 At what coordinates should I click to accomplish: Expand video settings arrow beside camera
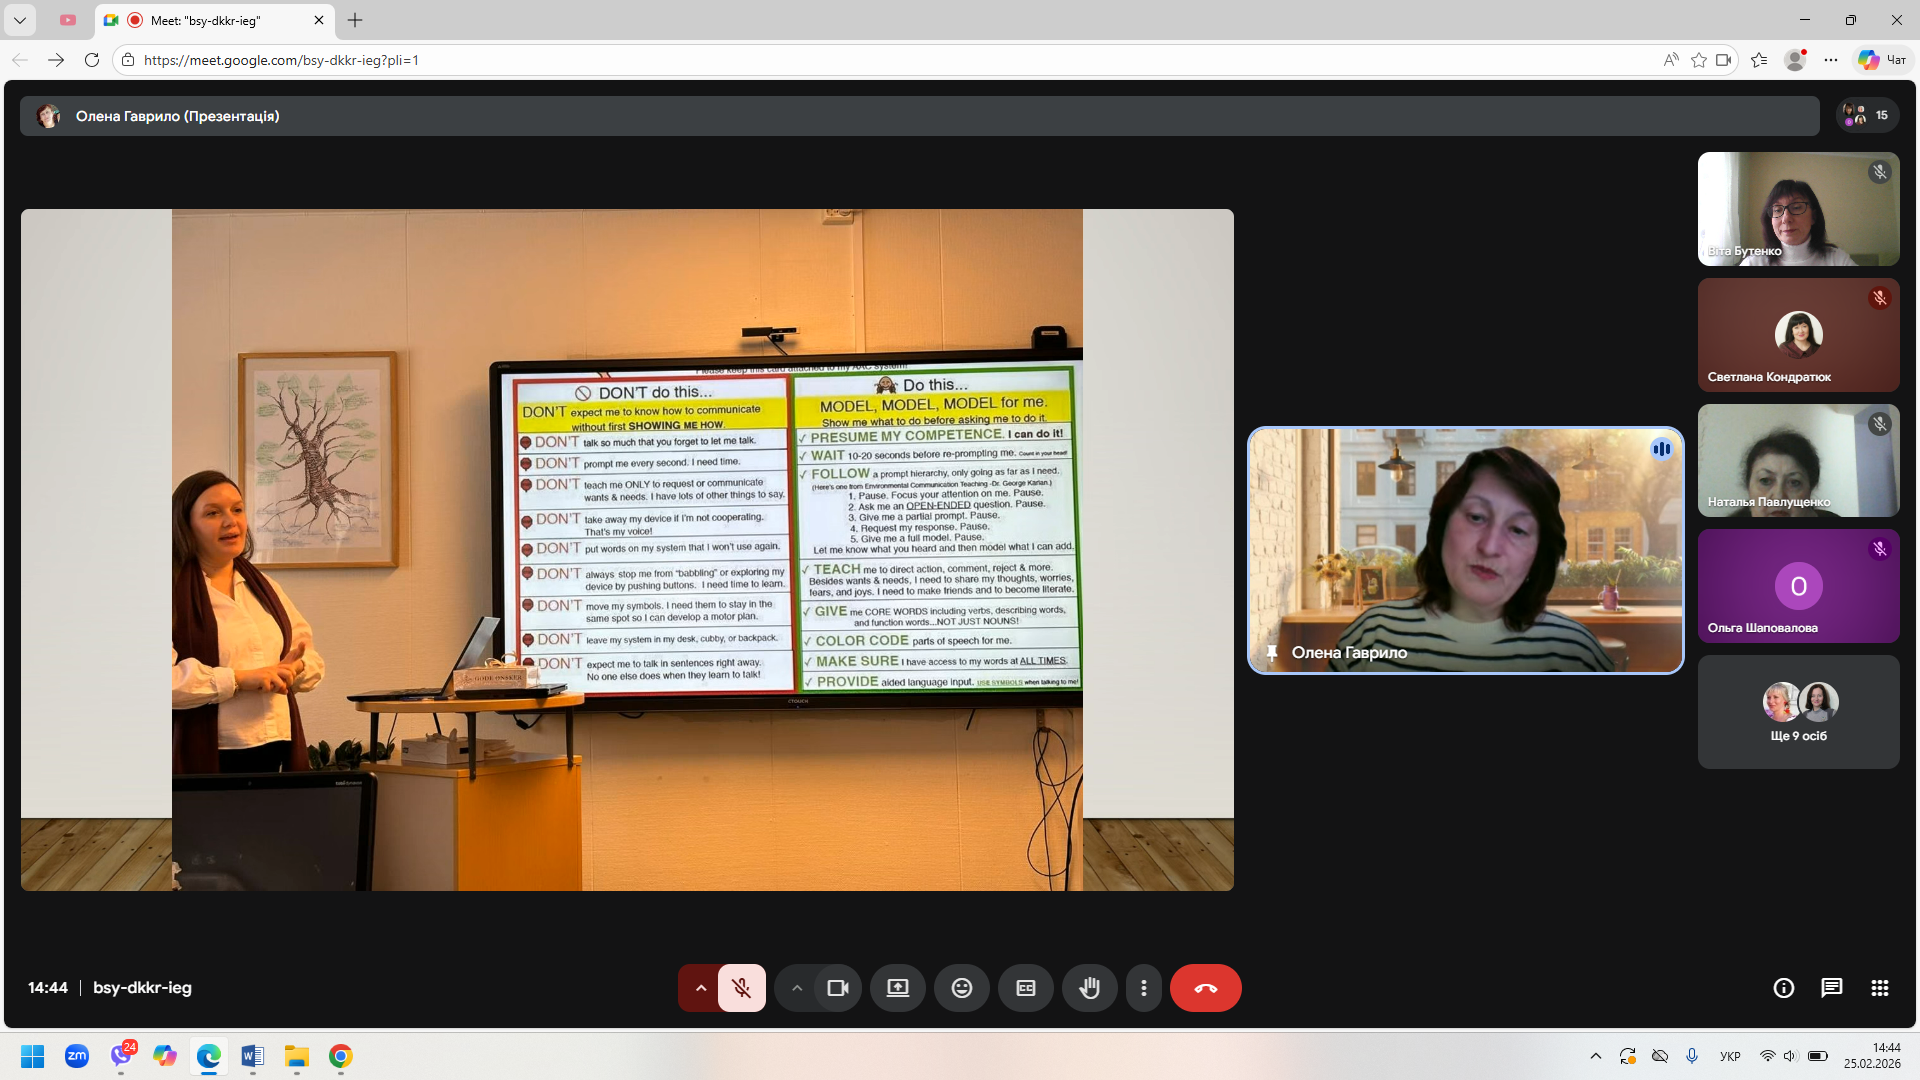(x=796, y=988)
